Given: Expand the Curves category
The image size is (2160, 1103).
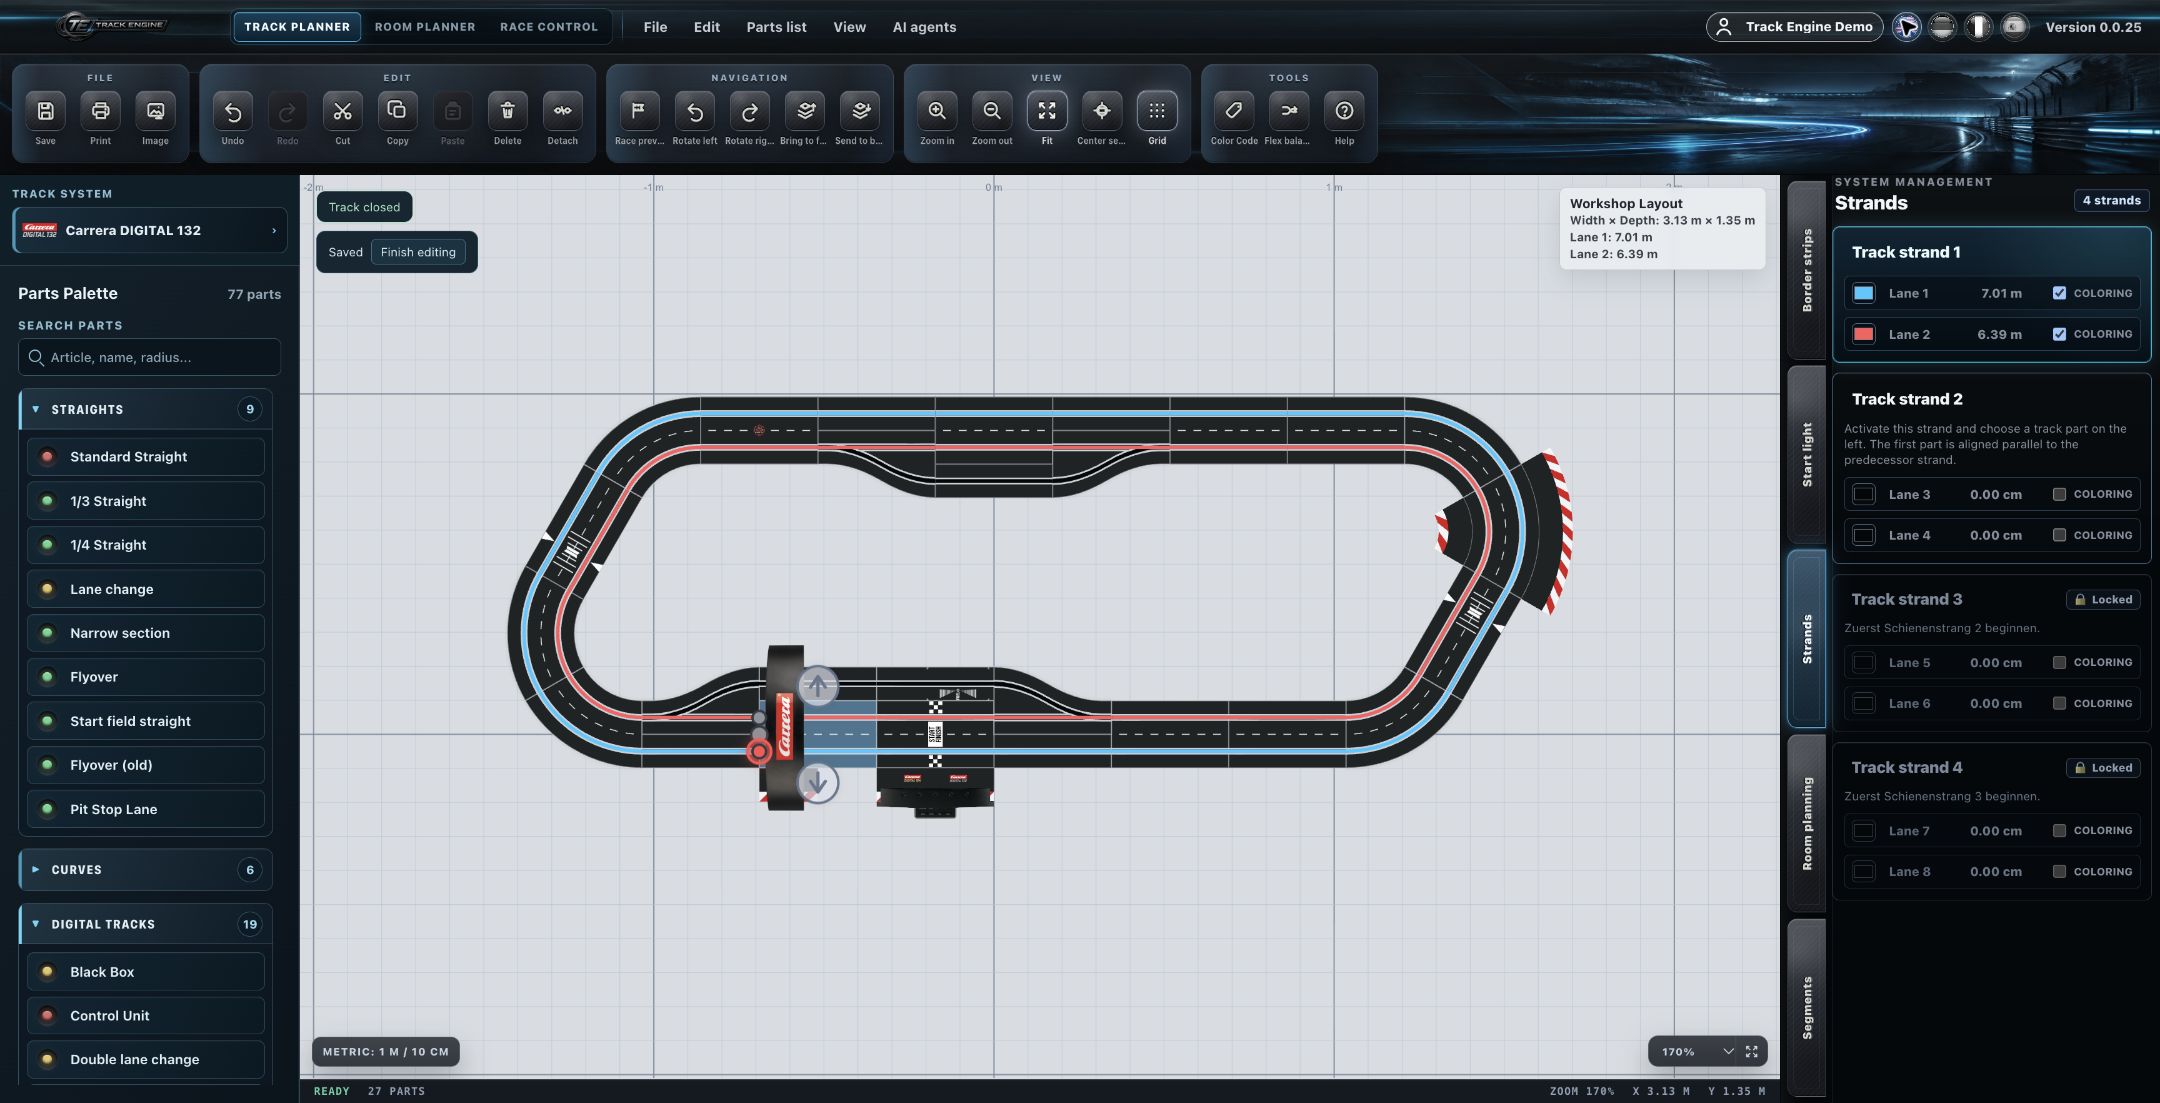Looking at the screenshot, I should pyautogui.click(x=145, y=870).
